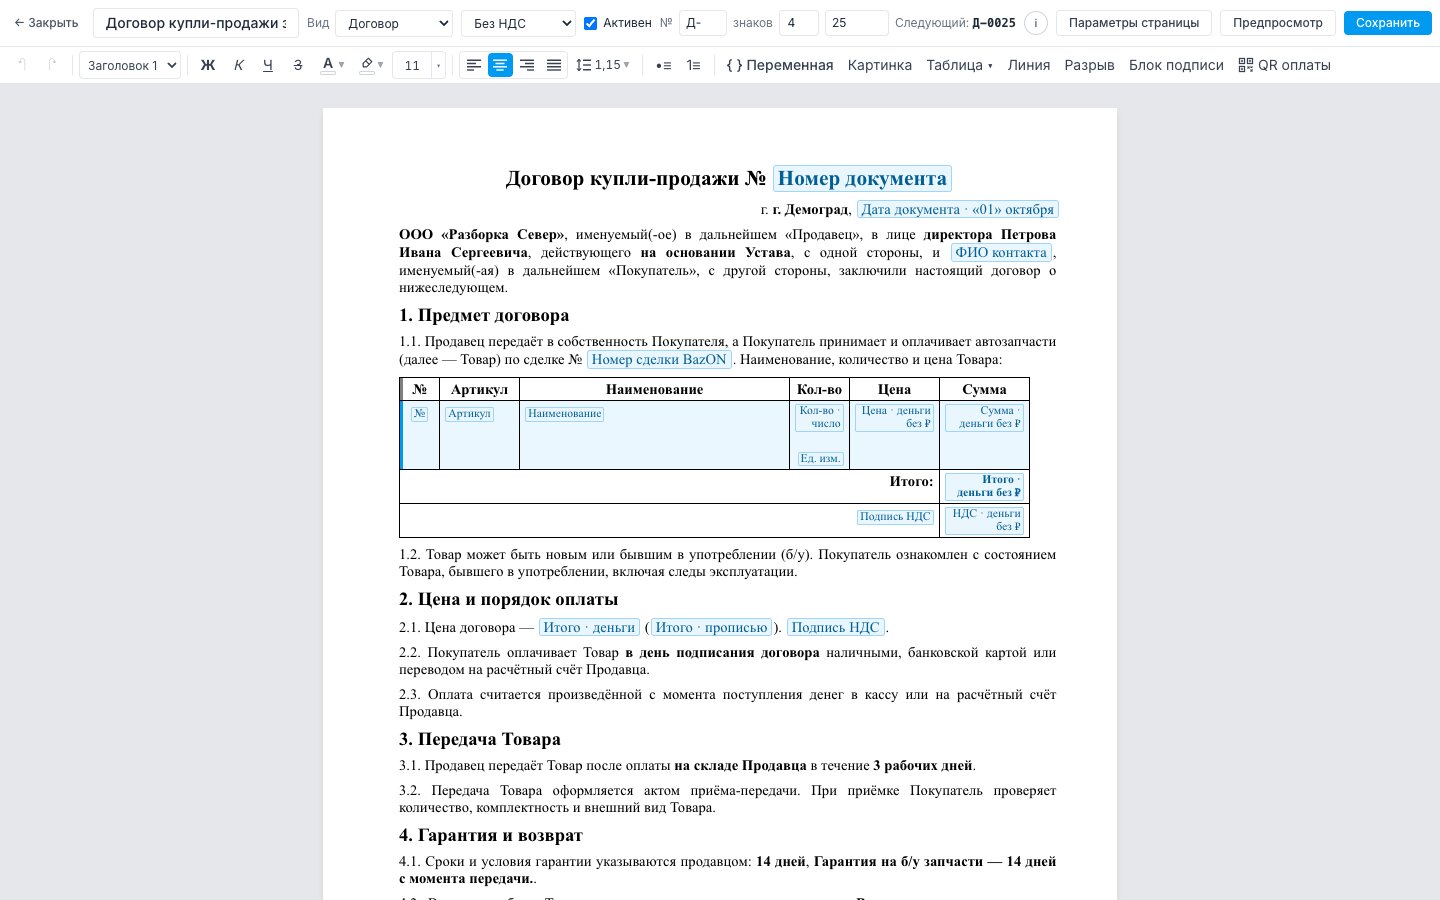Select the ФИО контакта variable chip
The height and width of the screenshot is (900, 1440).
click(1001, 253)
